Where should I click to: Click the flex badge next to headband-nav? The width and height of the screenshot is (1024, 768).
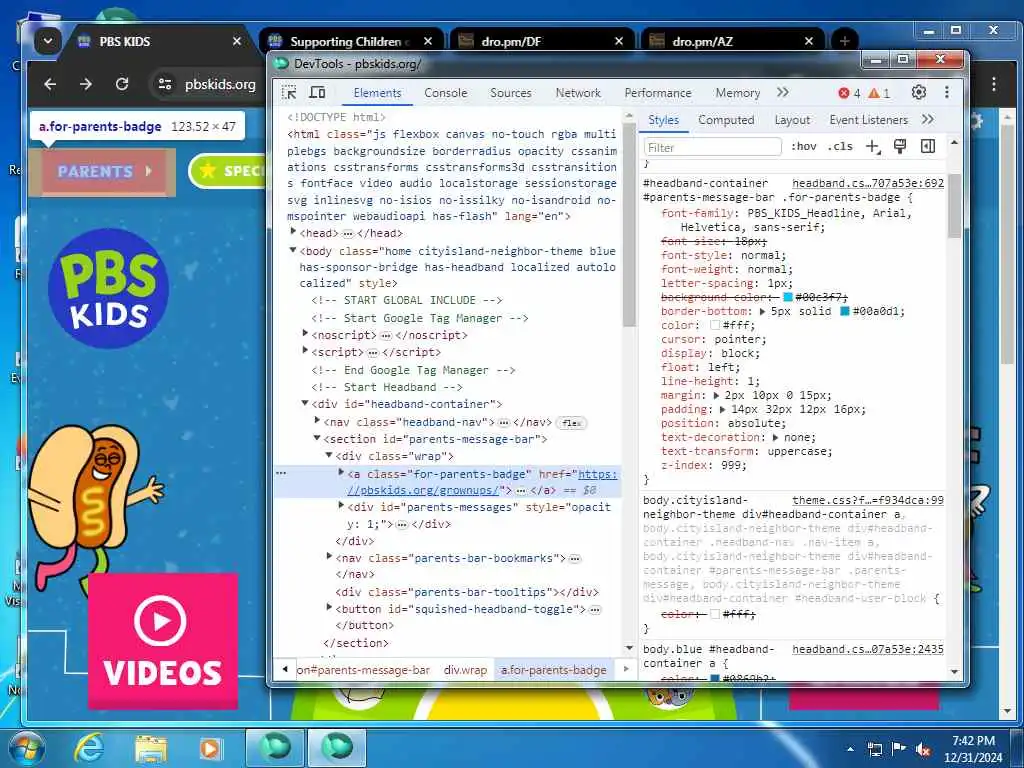[571, 423]
